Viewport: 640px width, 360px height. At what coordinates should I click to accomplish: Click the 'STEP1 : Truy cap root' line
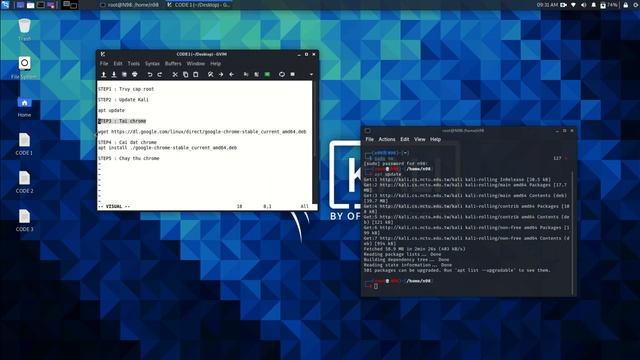(x=126, y=89)
